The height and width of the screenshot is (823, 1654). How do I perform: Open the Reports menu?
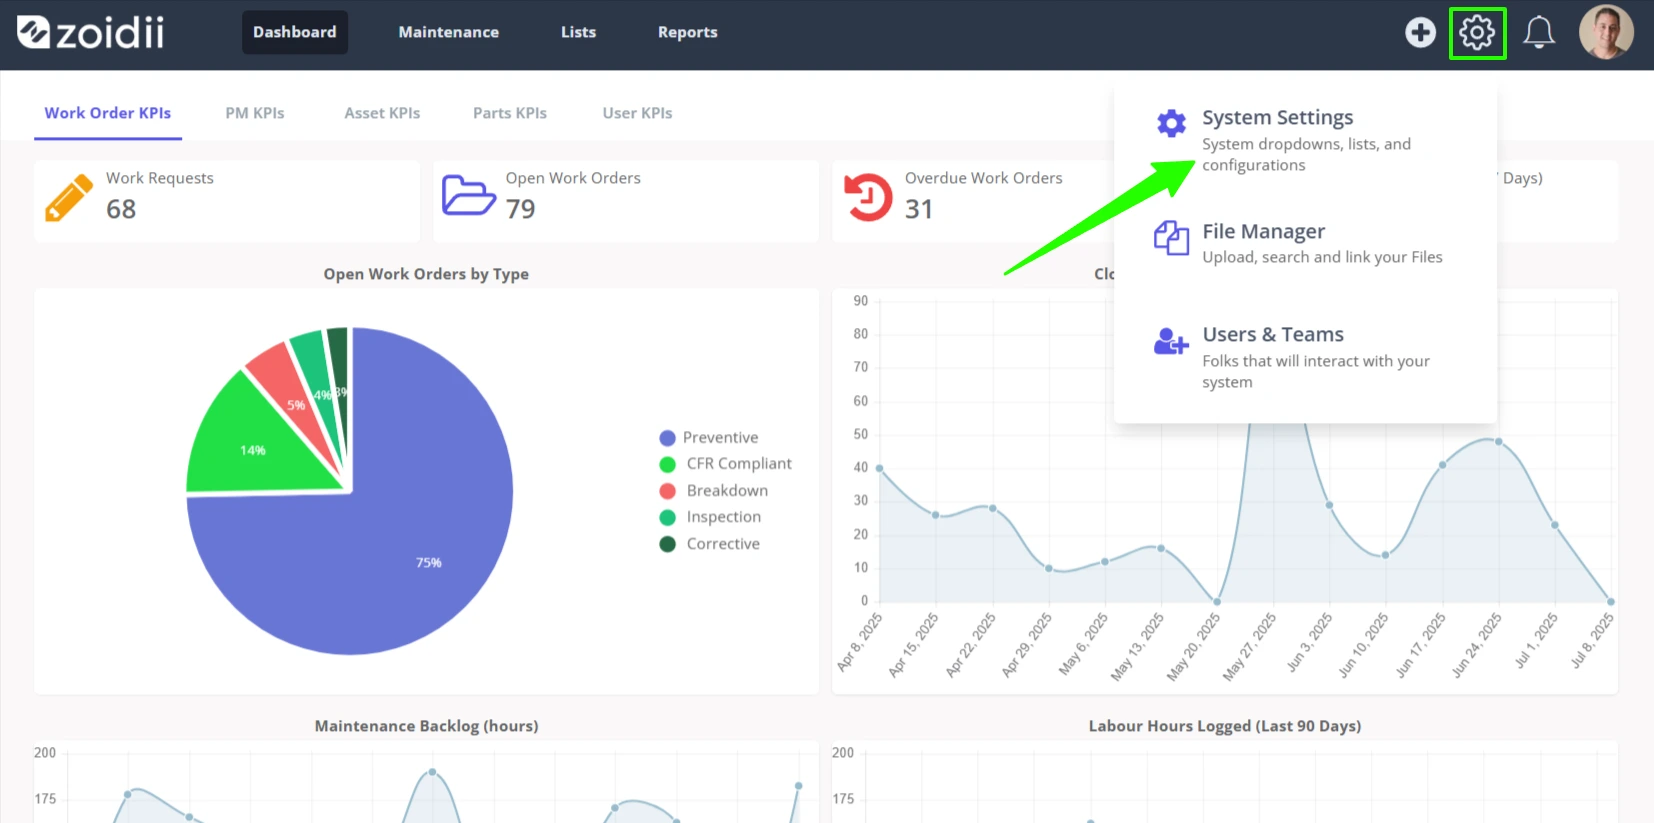[x=688, y=32]
